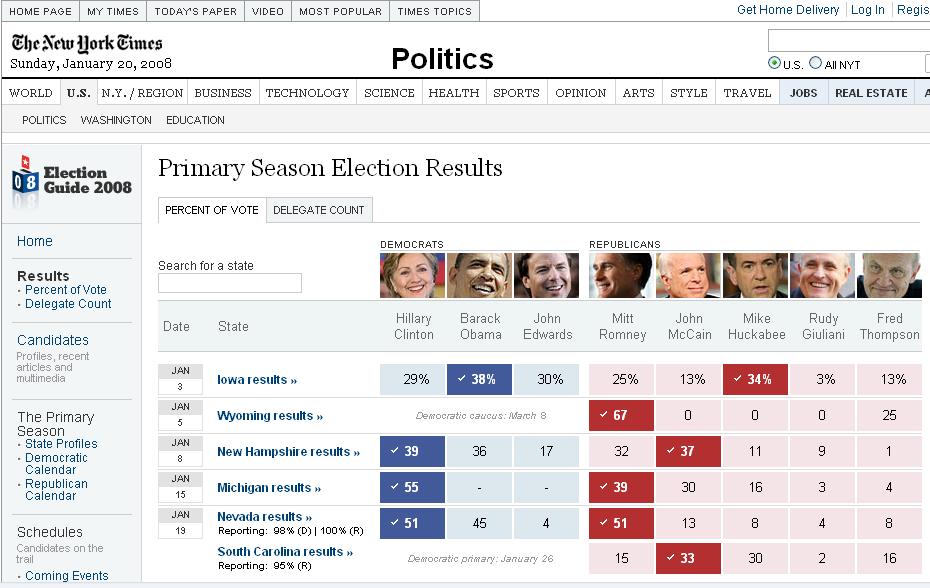Click Hillary Clinton's photo thumbnail
930x588 pixels.
[x=412, y=276]
